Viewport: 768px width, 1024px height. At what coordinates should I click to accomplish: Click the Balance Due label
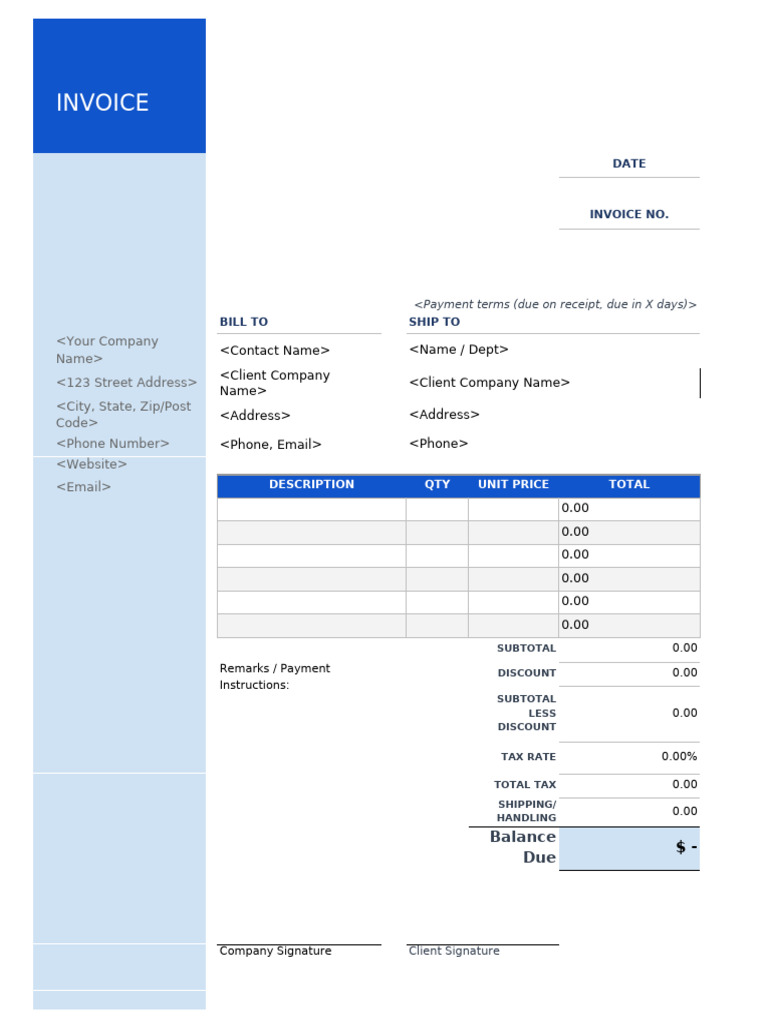click(523, 847)
